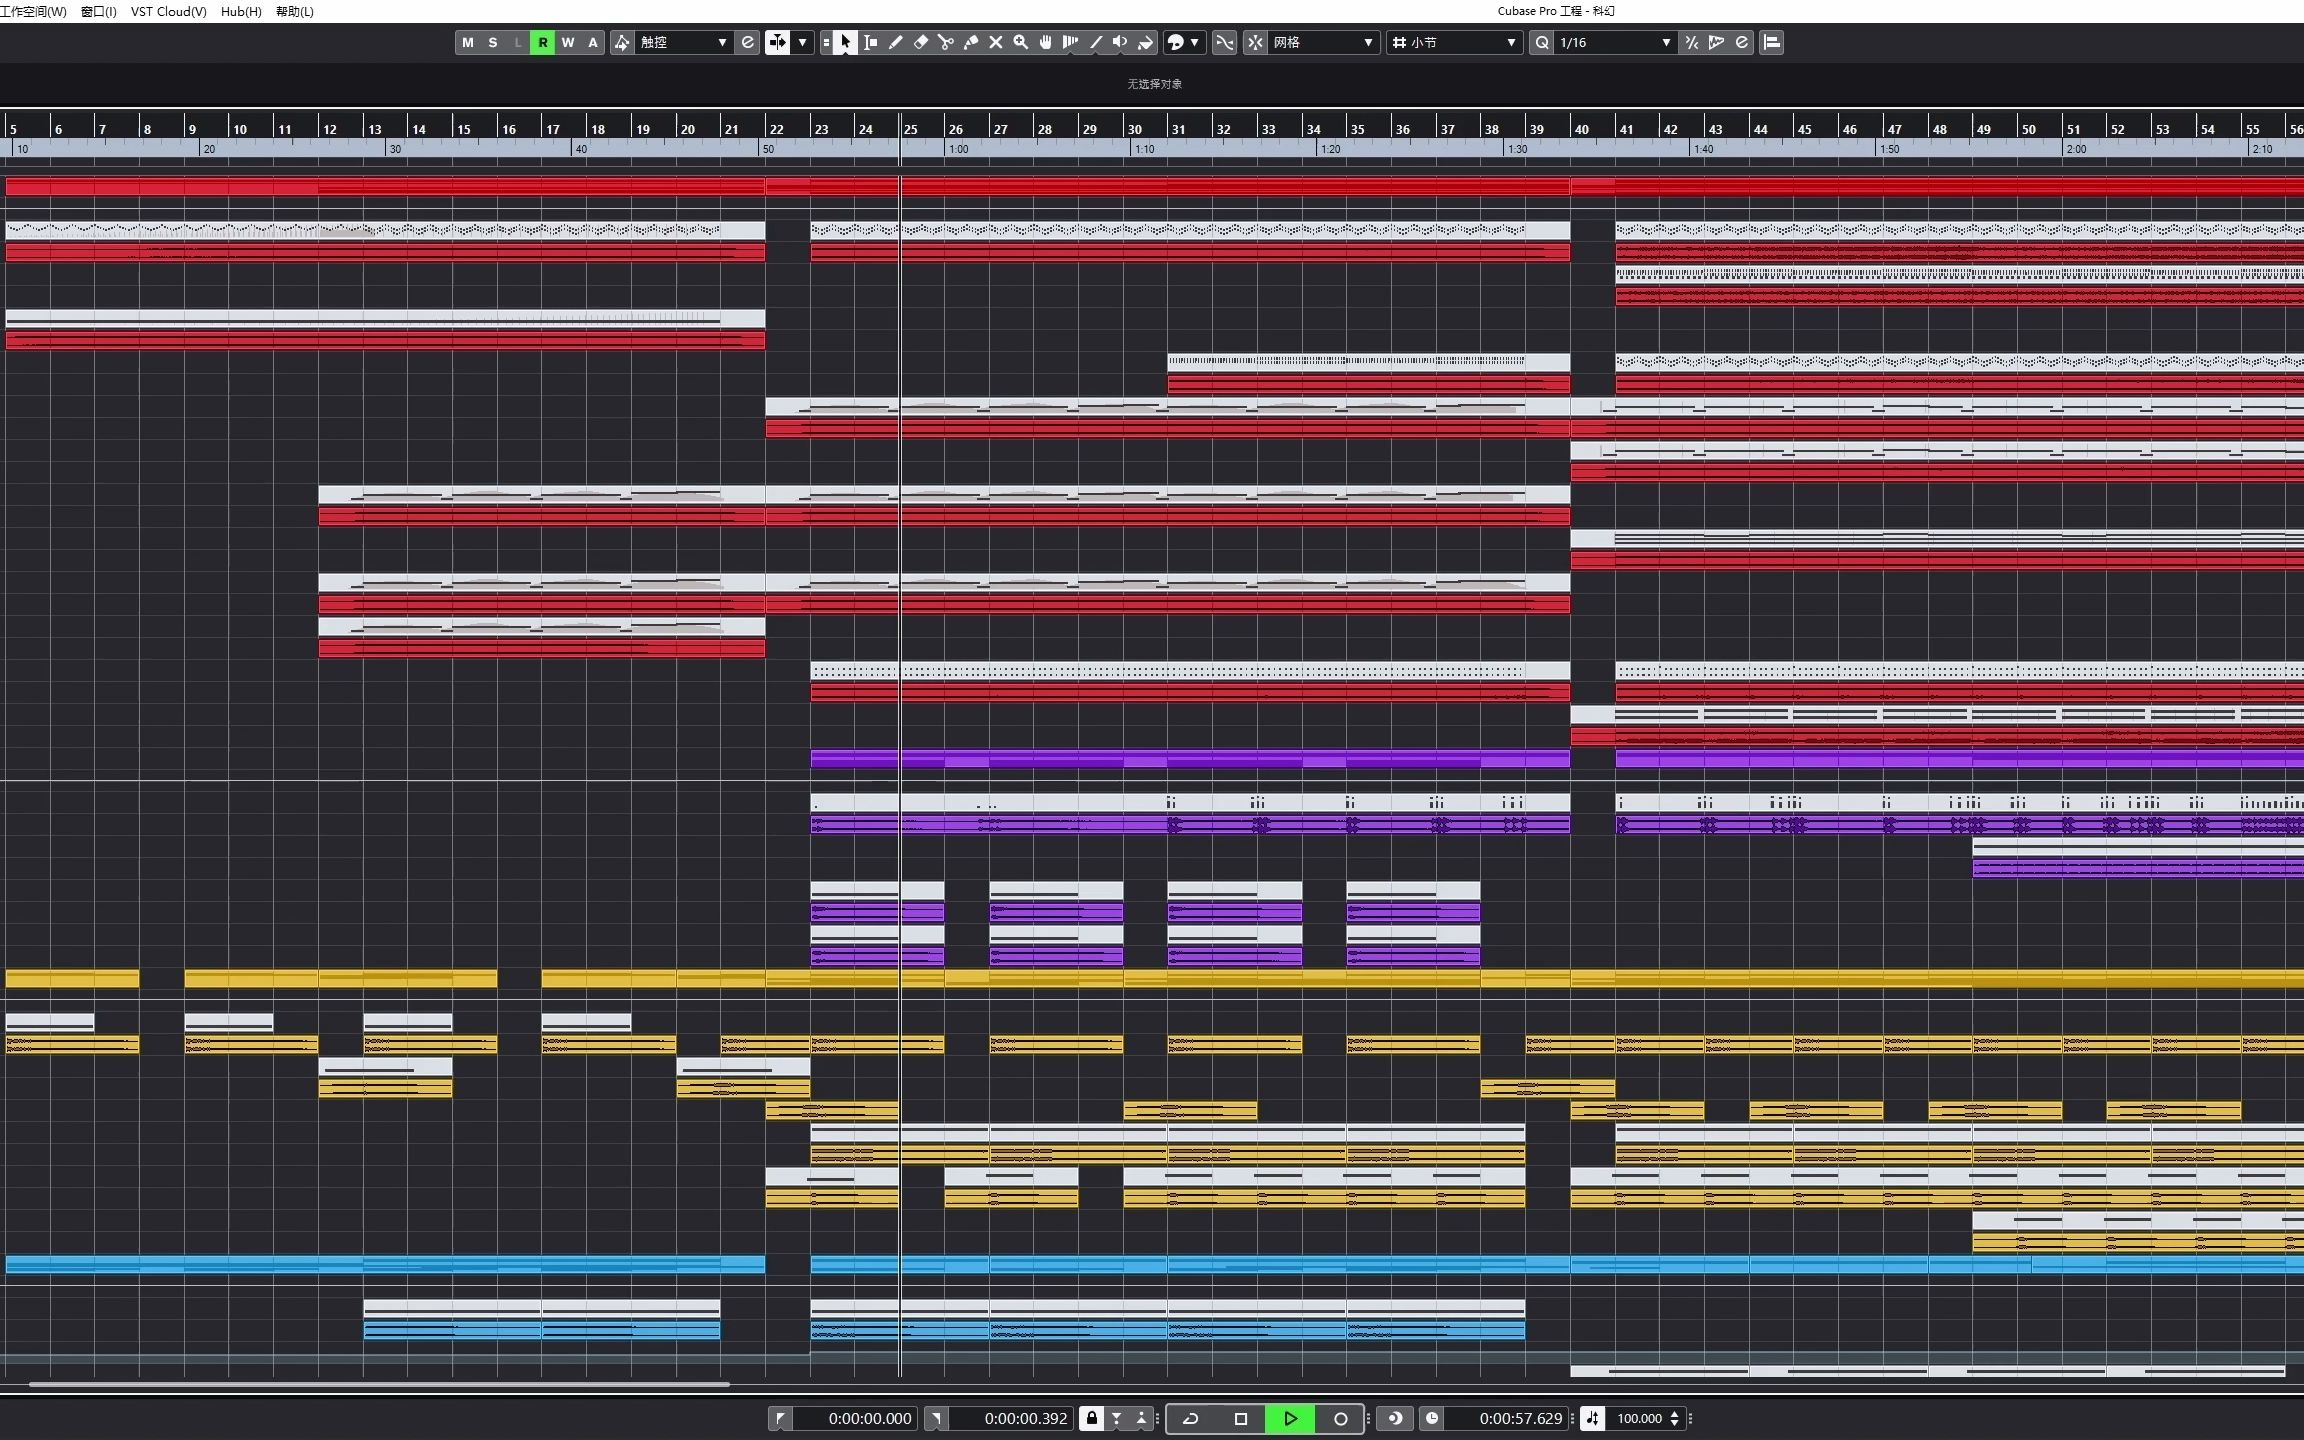The width and height of the screenshot is (2304, 1440).
Task: Toggle Iterative Quantize Q button
Action: [1542, 42]
